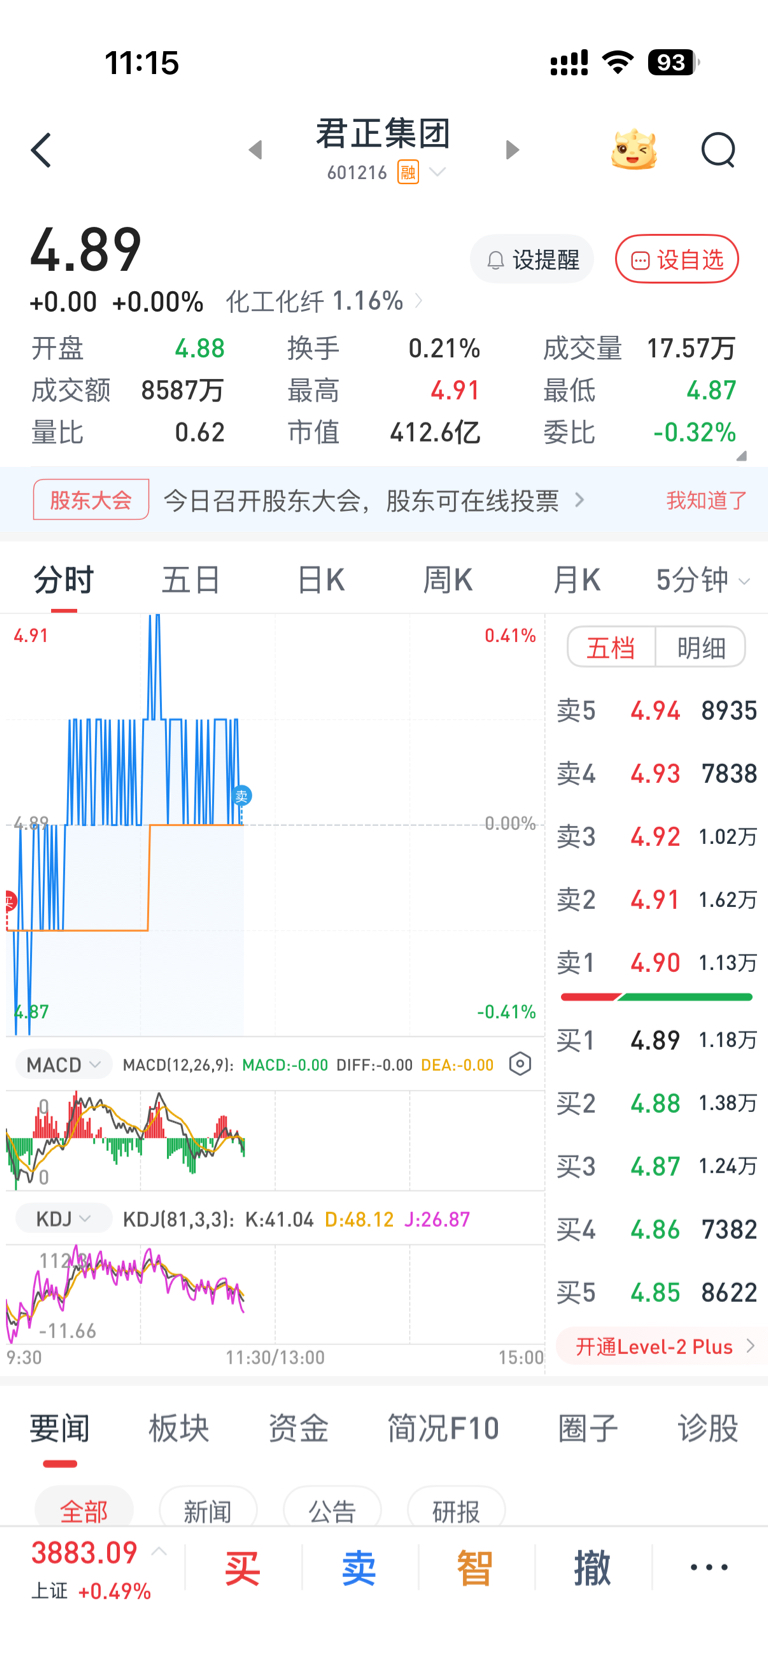Tap the 买2 row at 4.88
This screenshot has width=768, height=1670.
click(x=656, y=1104)
